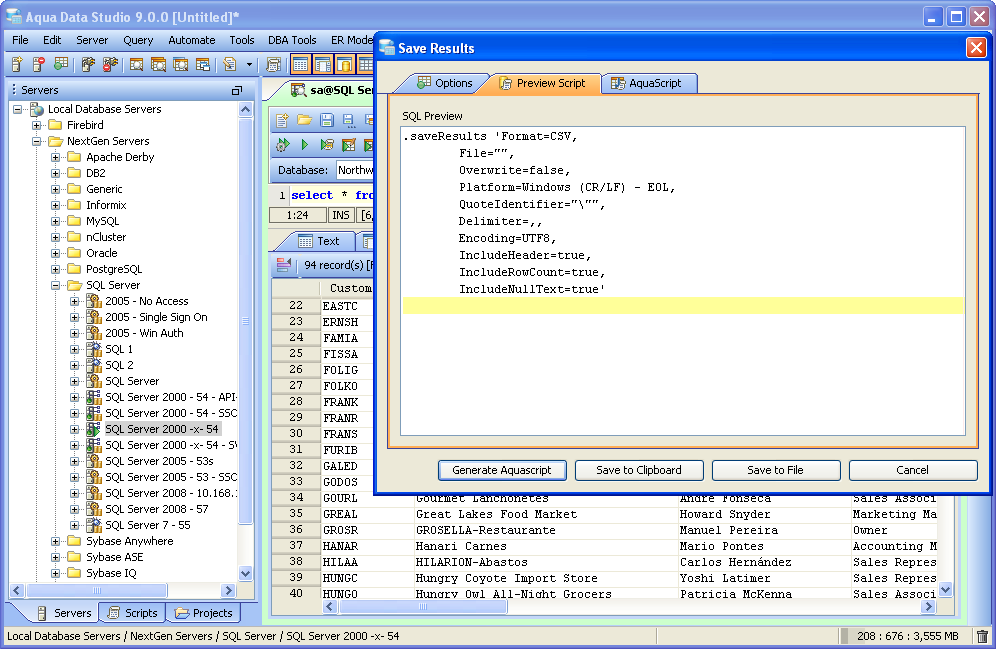This screenshot has width=996, height=649.
Task: Click the new script icon in query toolbar
Action: click(283, 120)
